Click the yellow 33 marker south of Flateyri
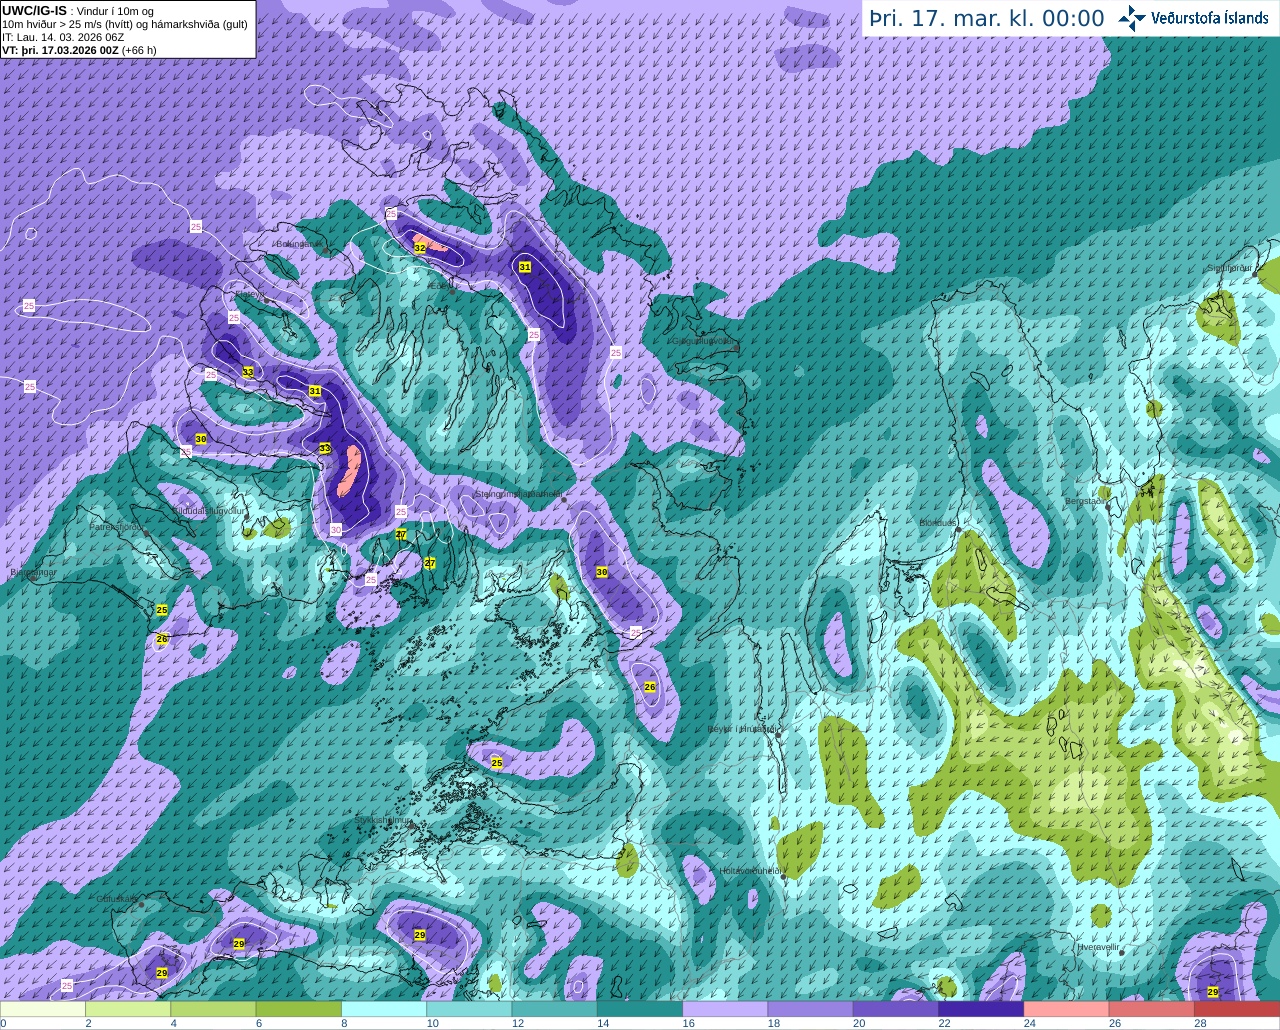Screen dimensions: 1280x1030 pyautogui.click(x=248, y=372)
